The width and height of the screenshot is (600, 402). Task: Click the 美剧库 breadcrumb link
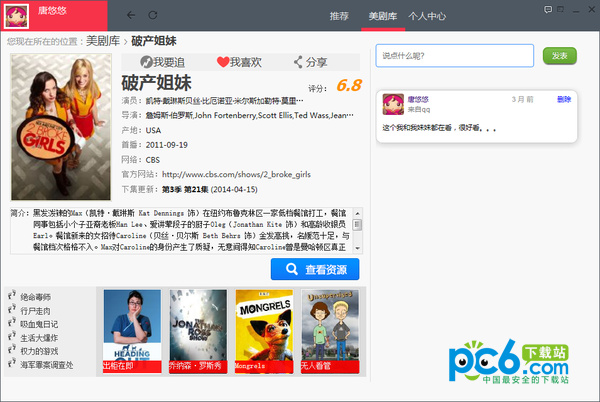(104, 41)
